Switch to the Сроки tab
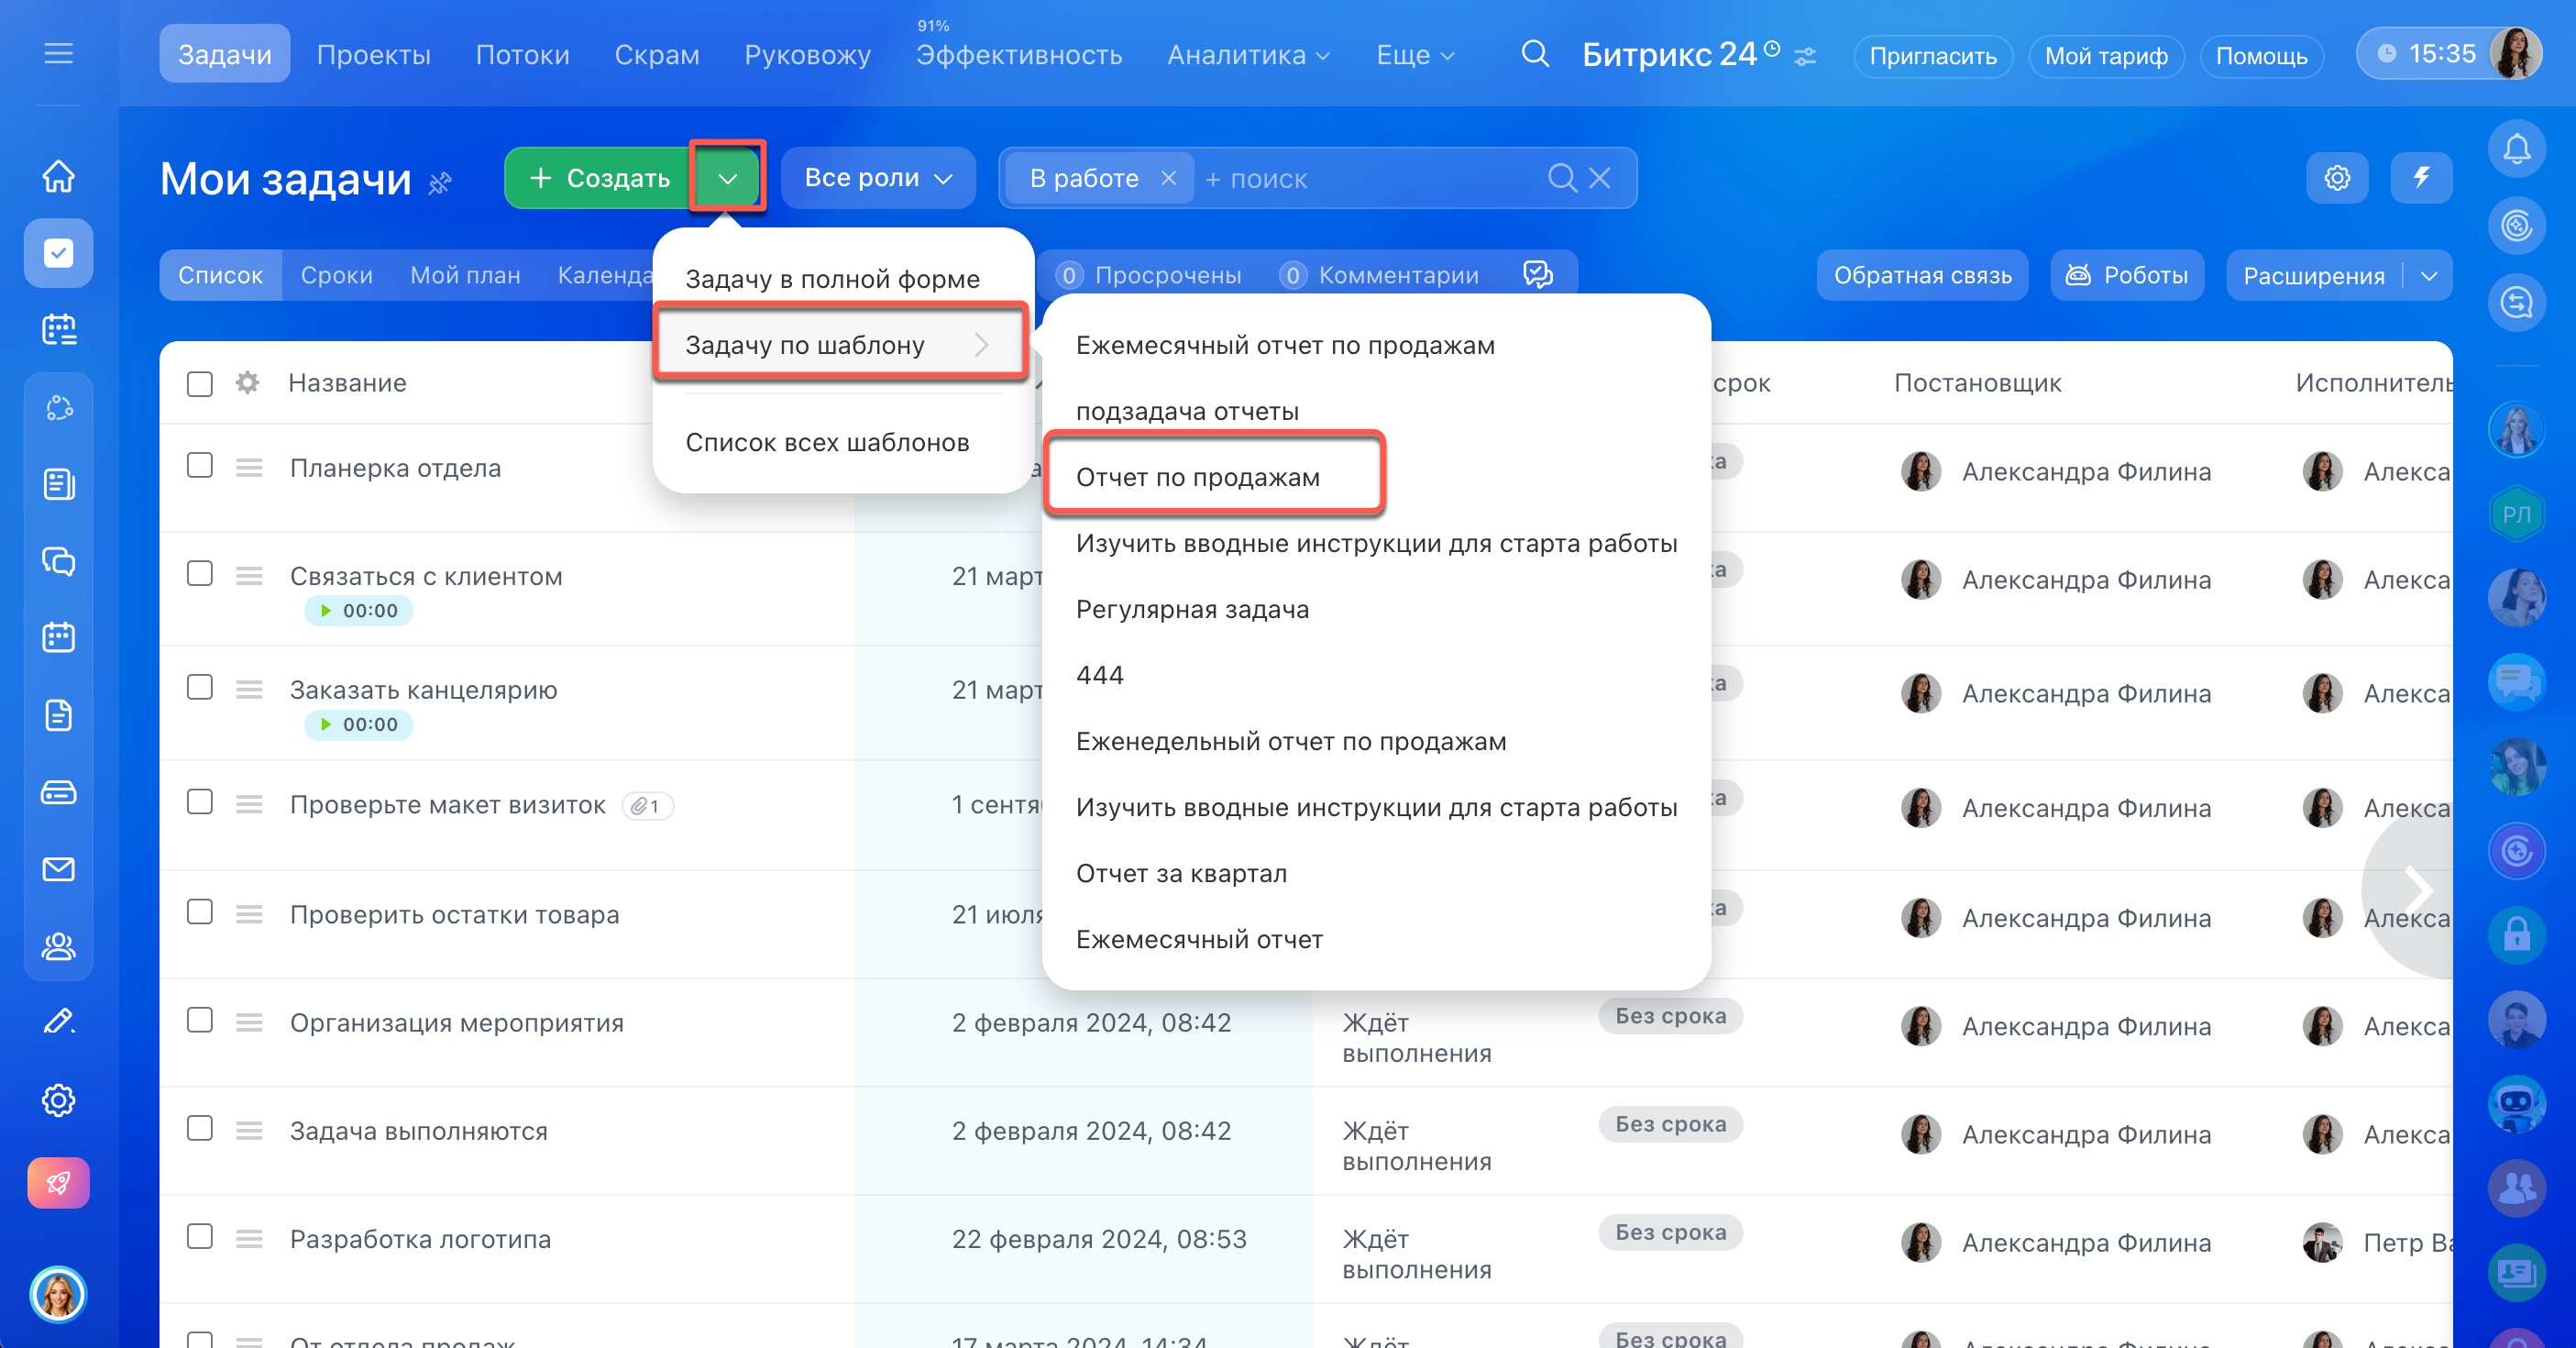 click(336, 275)
